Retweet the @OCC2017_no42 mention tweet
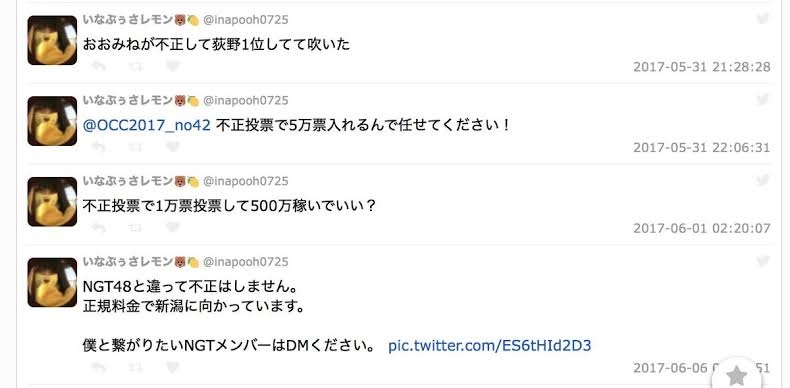 [x=135, y=147]
